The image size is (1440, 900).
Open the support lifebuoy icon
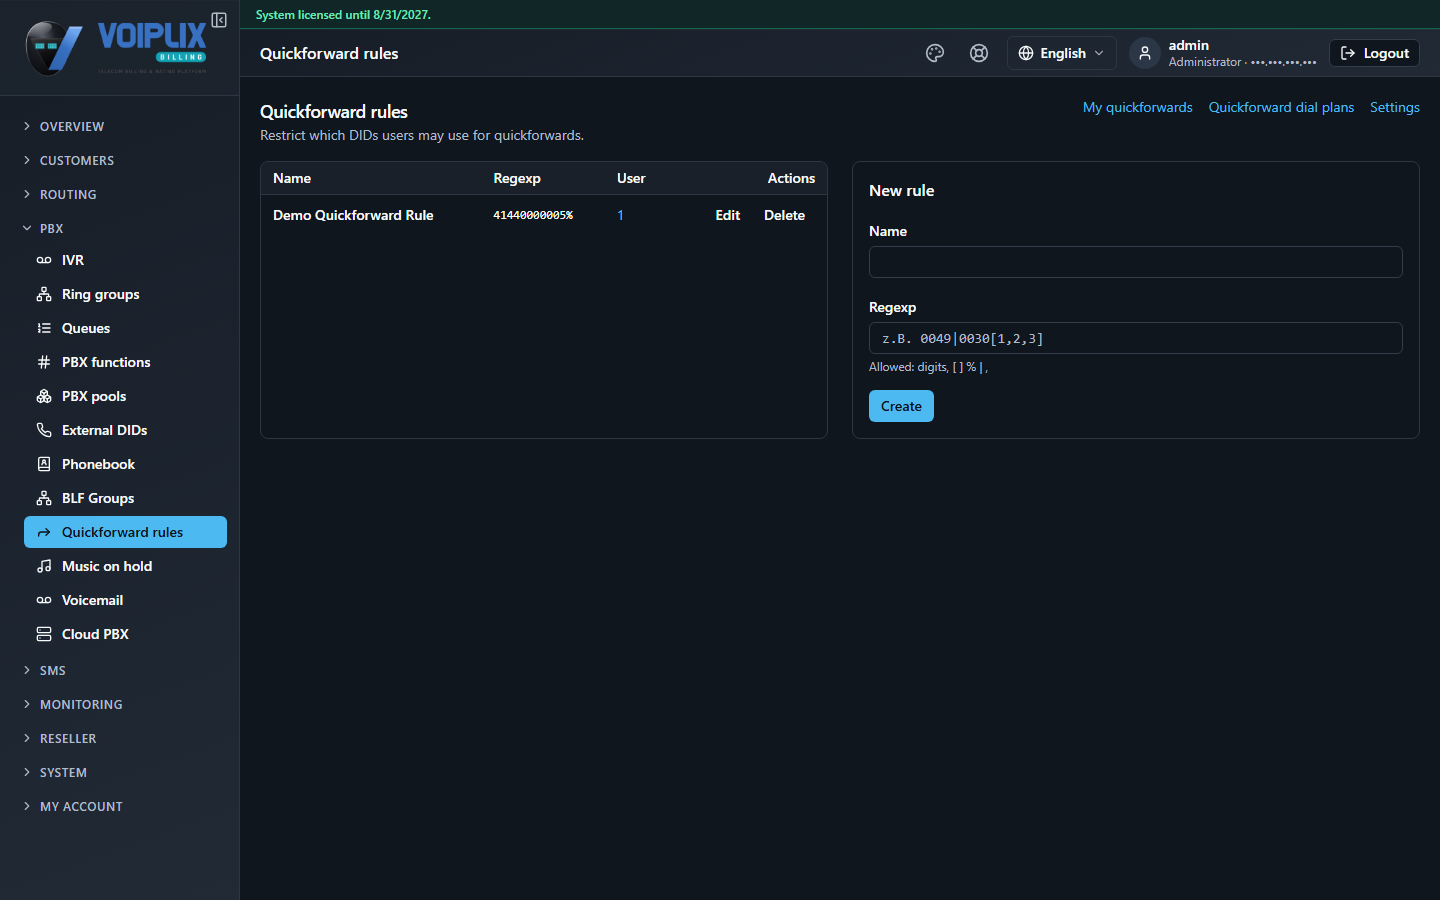[979, 53]
